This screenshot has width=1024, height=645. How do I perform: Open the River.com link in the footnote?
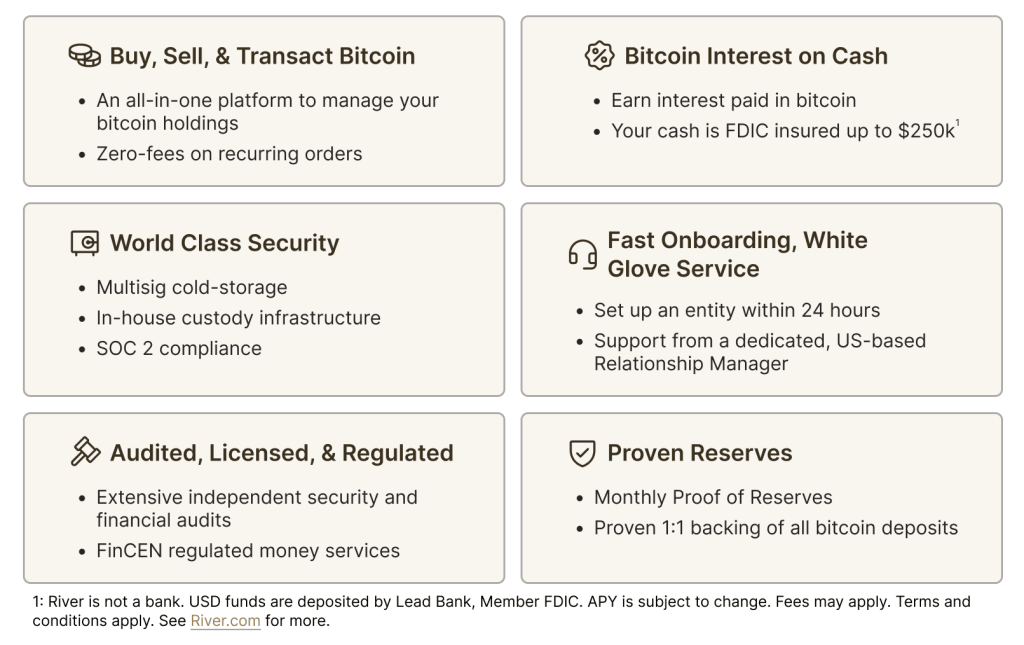coord(225,621)
